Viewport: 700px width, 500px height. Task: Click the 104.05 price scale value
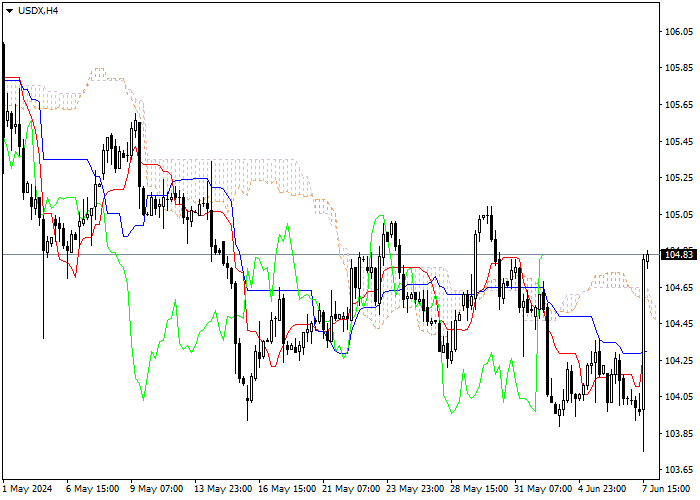679,397
